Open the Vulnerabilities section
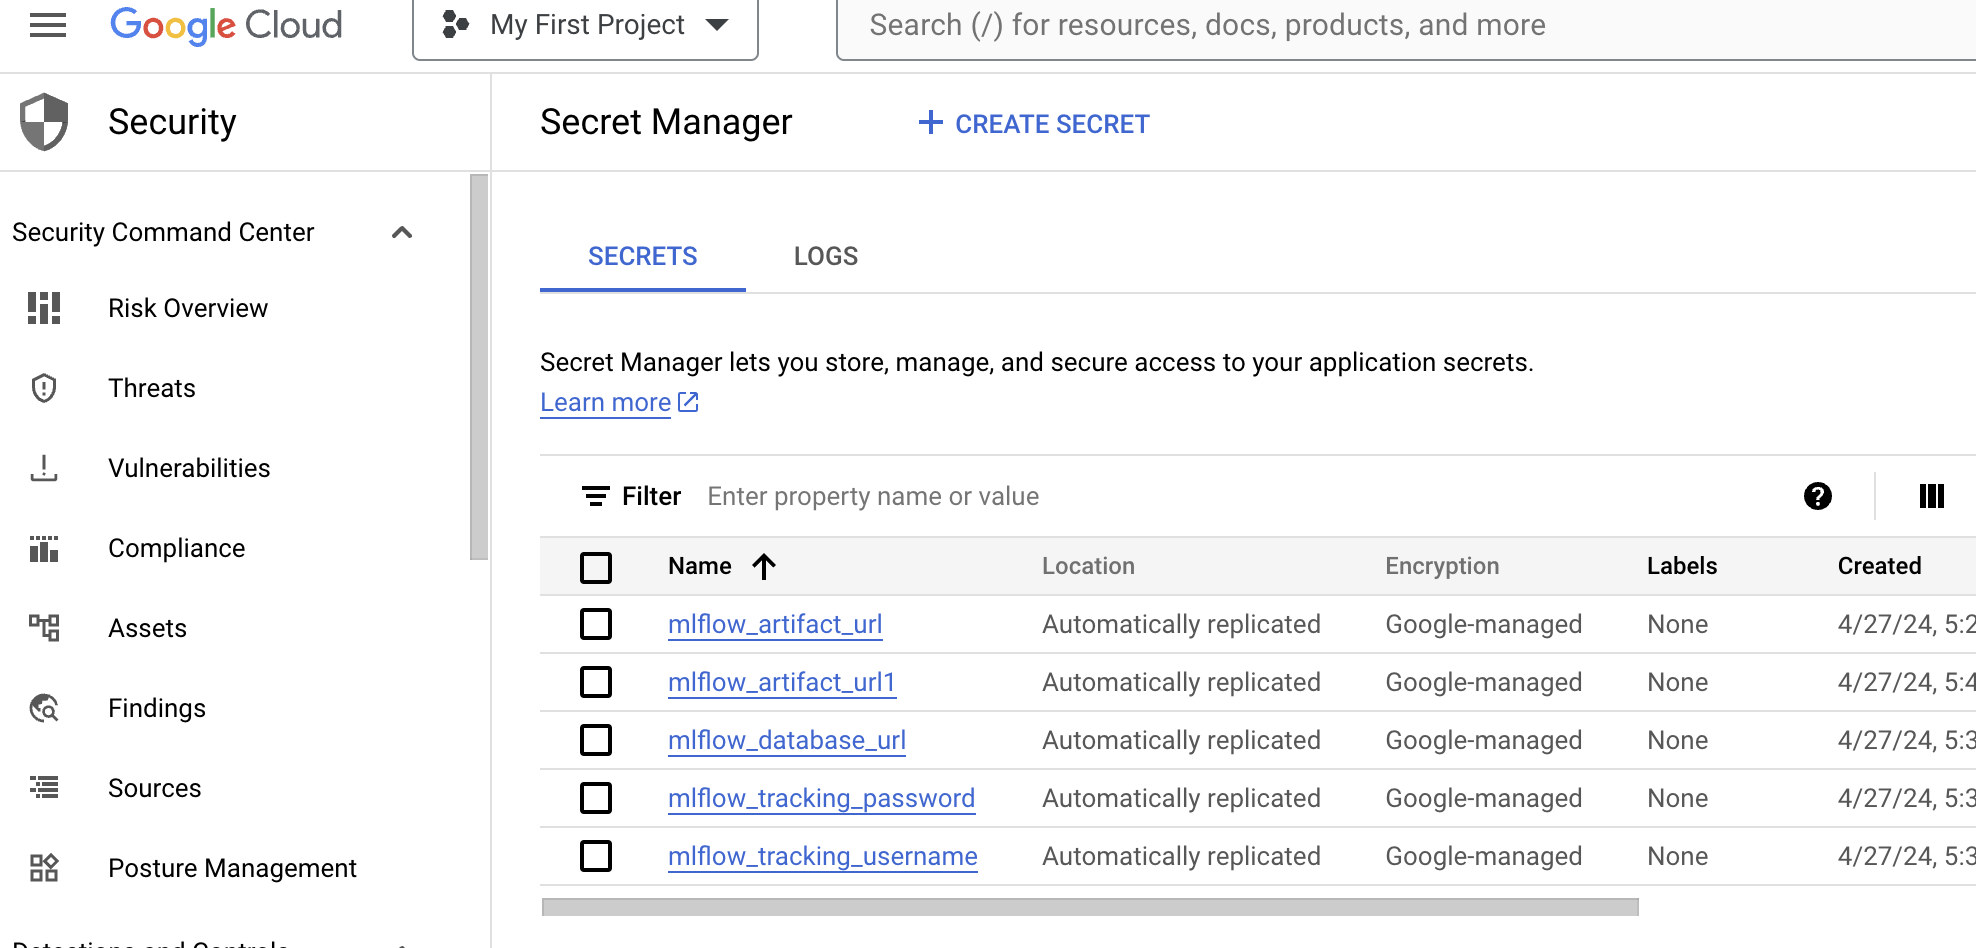The width and height of the screenshot is (1976, 948). 189,468
